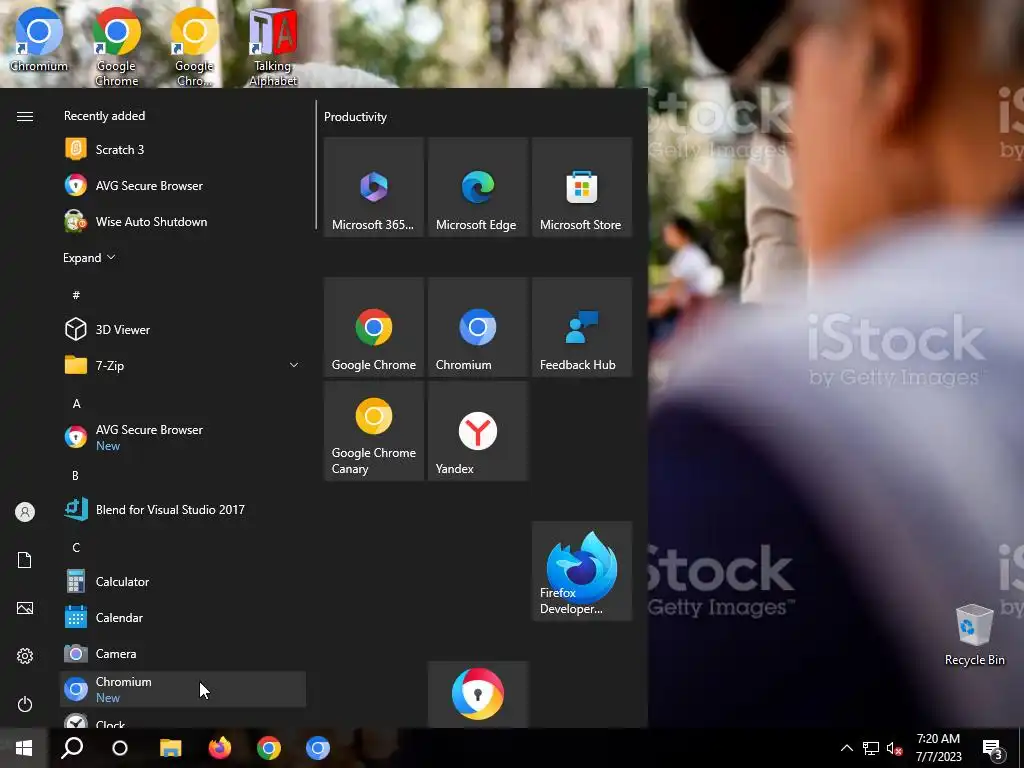Open the Calendar app

click(183, 617)
